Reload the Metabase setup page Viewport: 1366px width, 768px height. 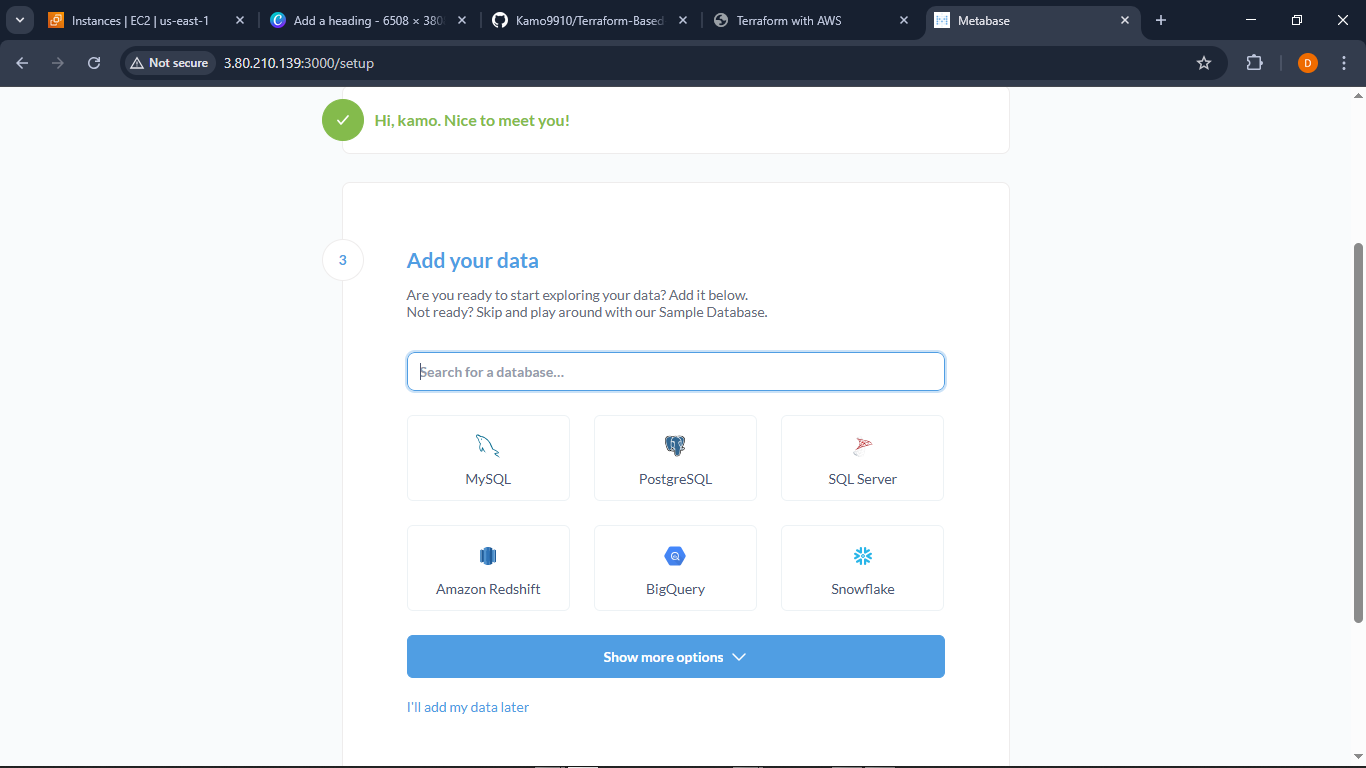[x=94, y=63]
